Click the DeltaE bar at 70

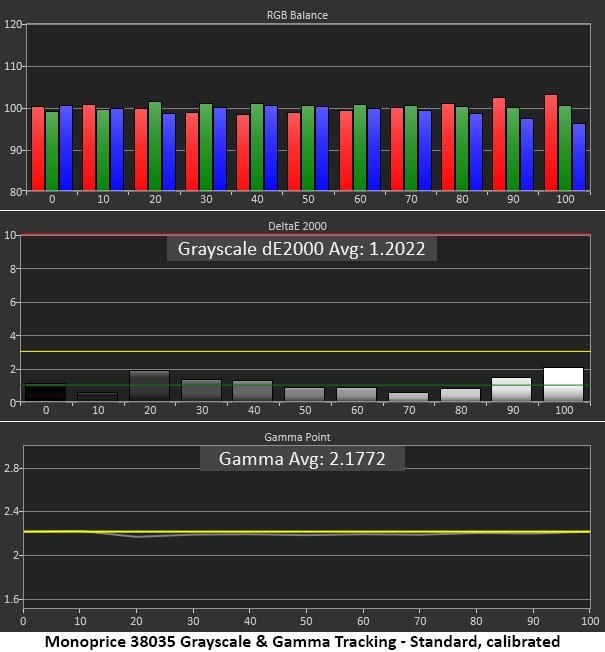[x=408, y=397]
